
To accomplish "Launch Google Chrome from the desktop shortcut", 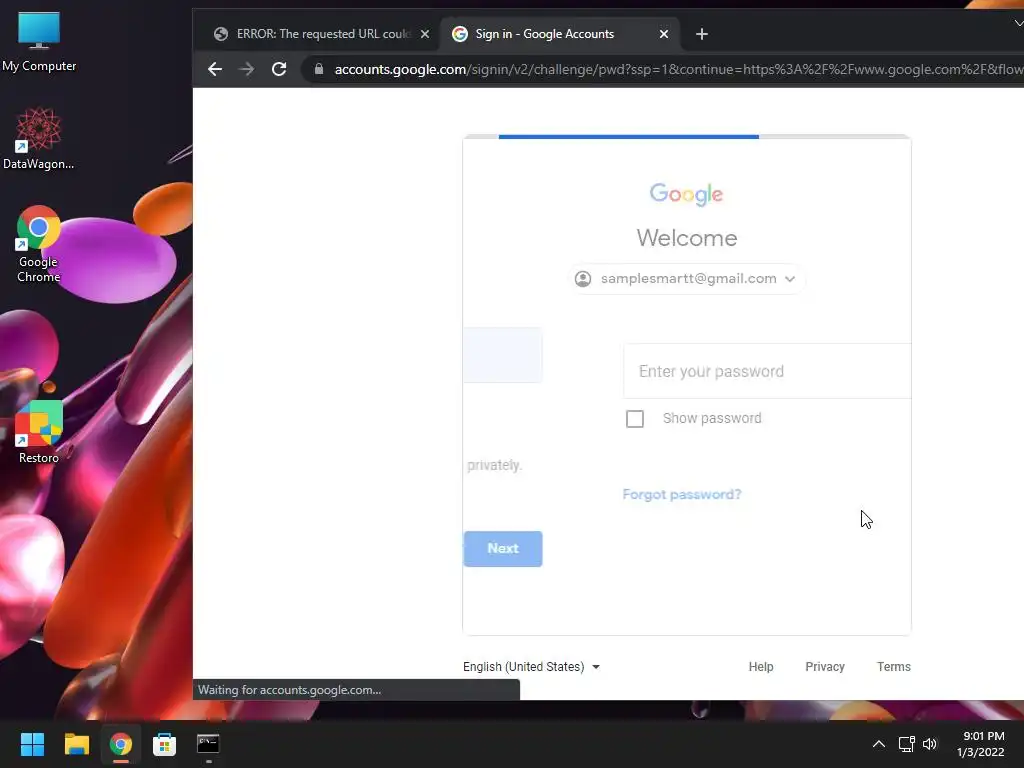I will (39, 244).
